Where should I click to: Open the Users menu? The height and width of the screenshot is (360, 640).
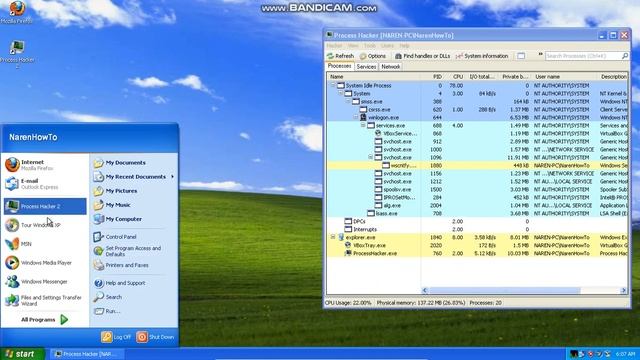click(387, 46)
